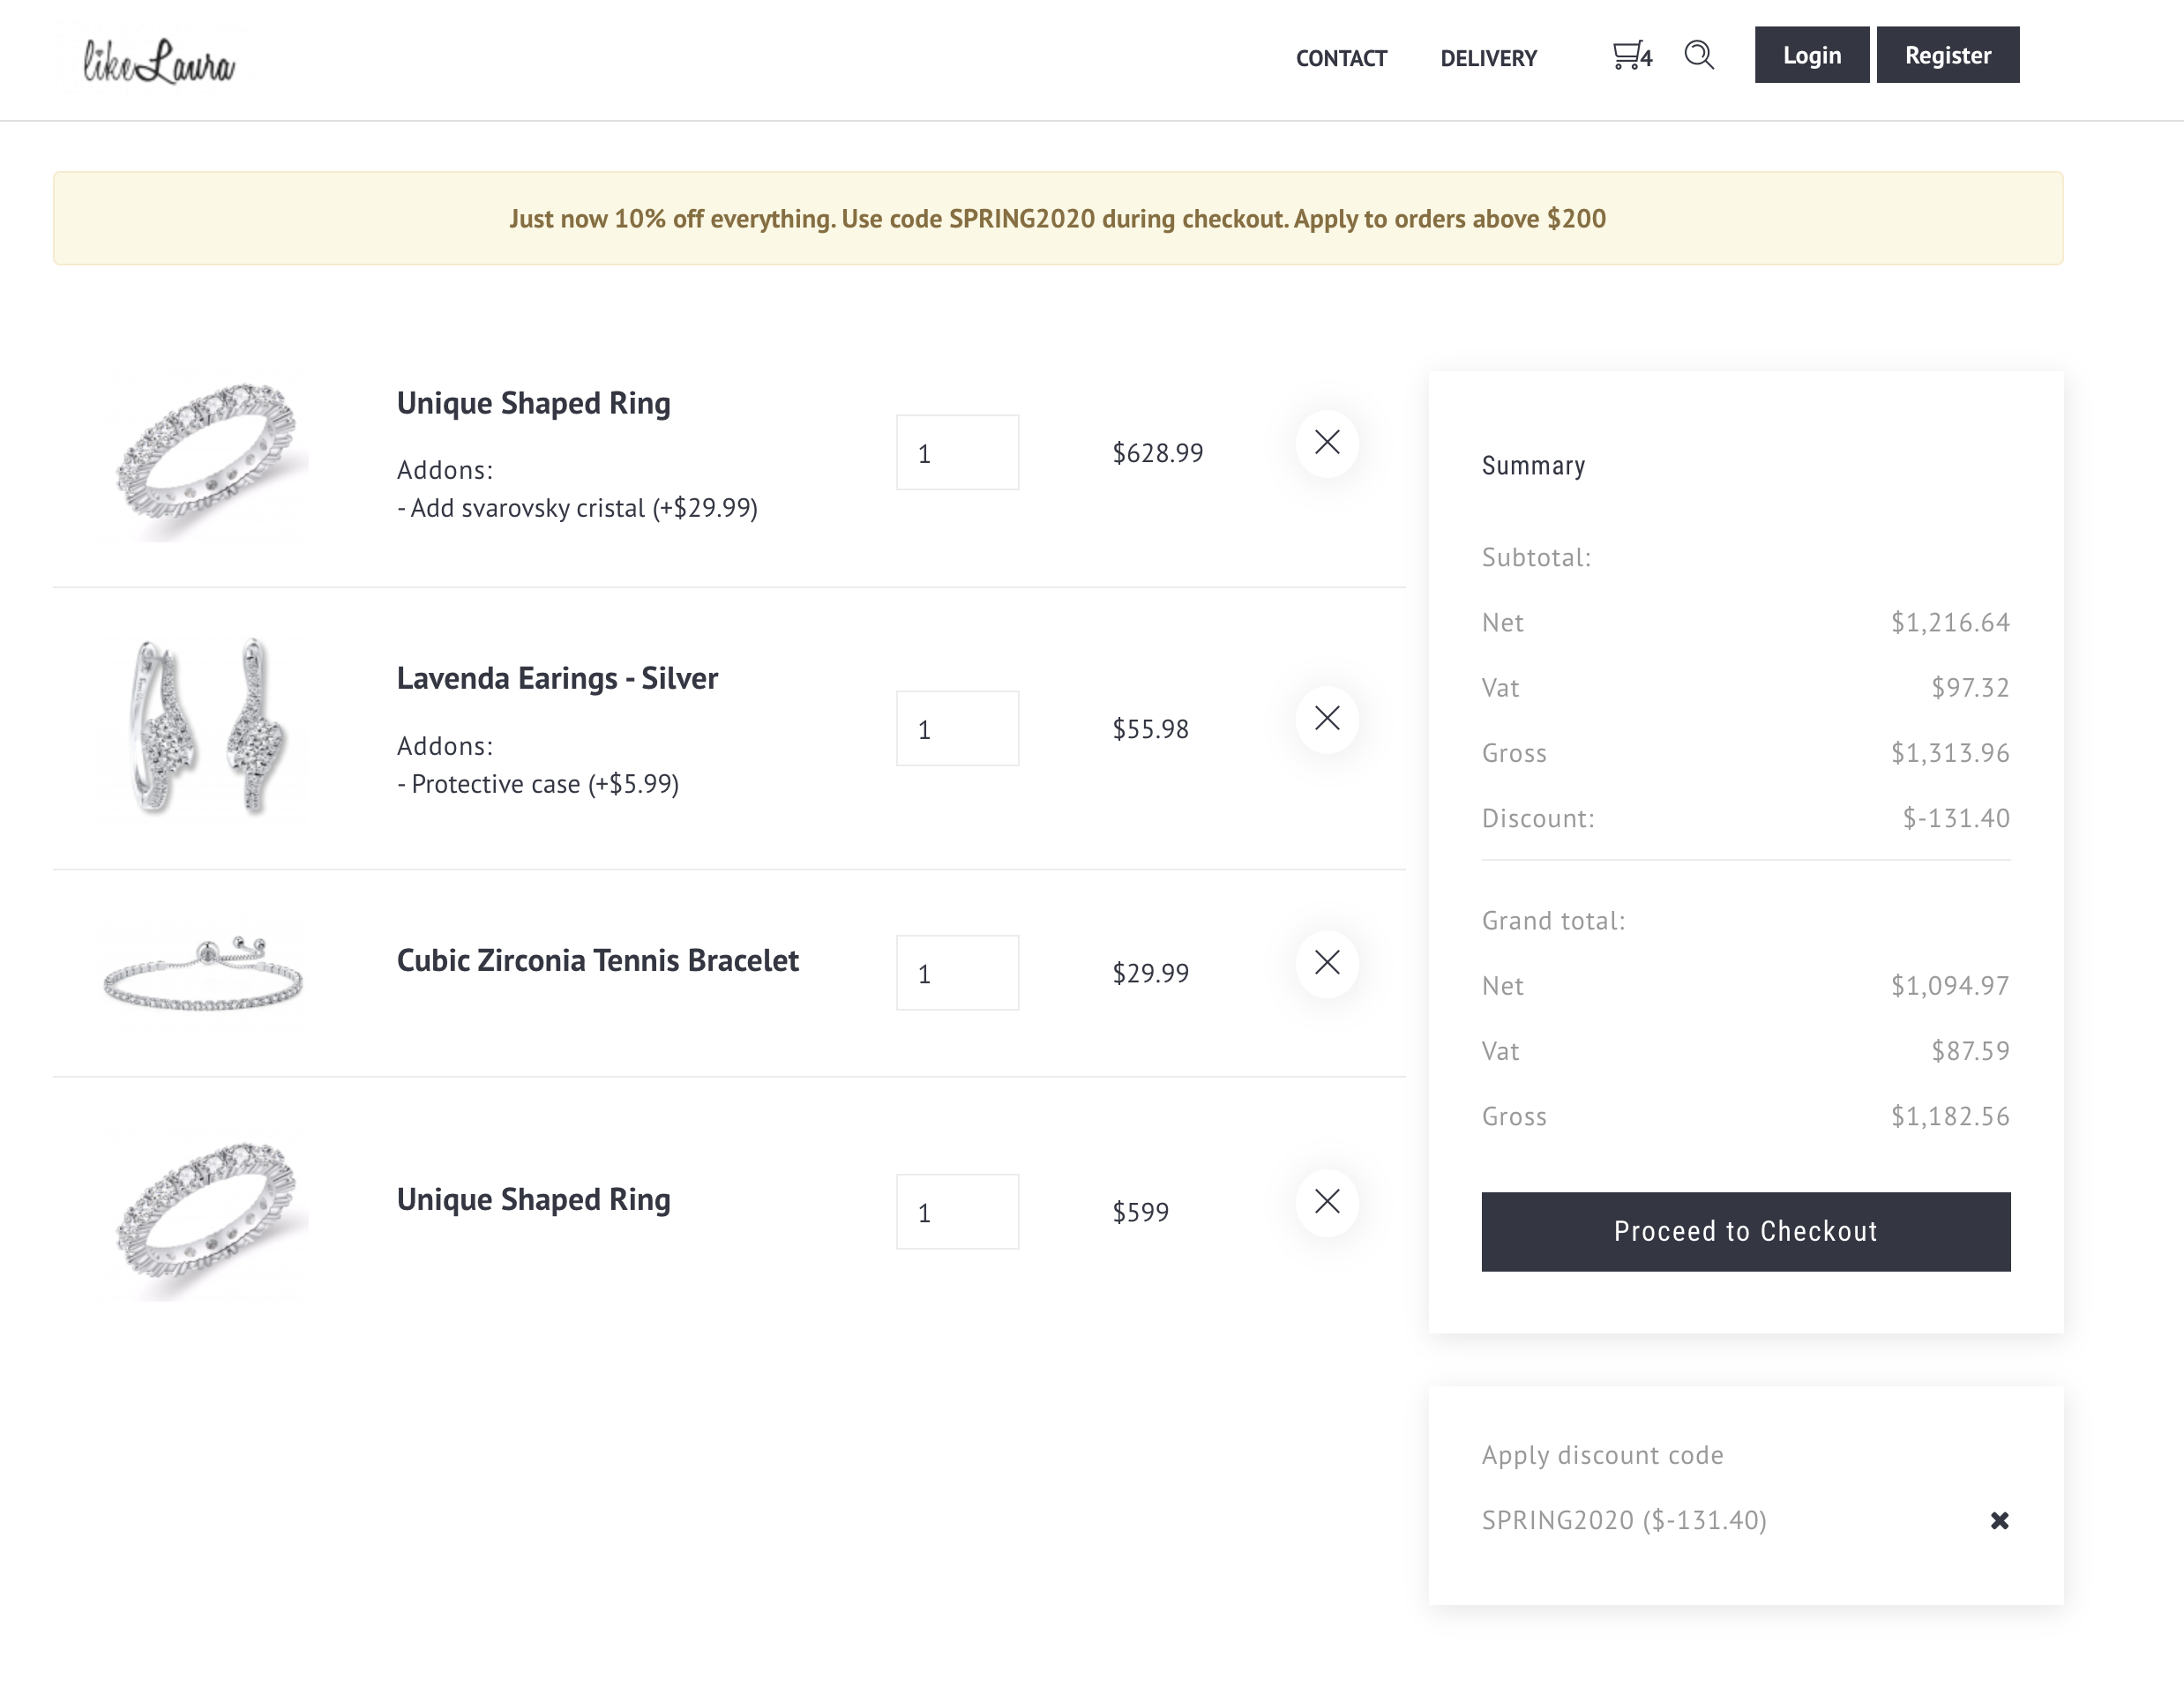This screenshot has width=2184, height=1702.
Task: Click the search magnifier icon
Action: pos(1699,55)
